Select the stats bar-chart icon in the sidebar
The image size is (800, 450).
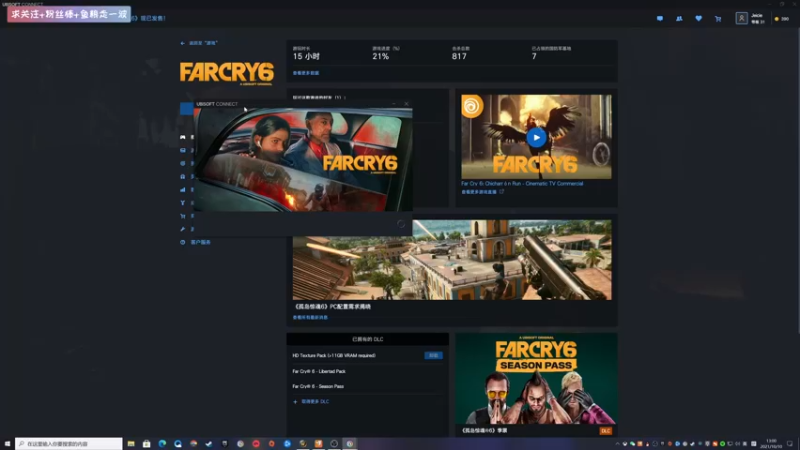coord(183,190)
